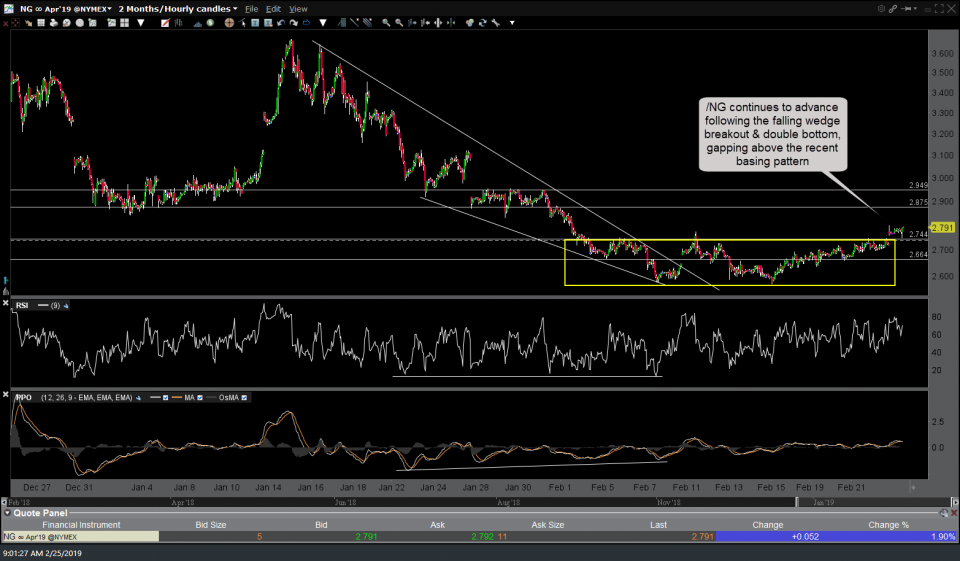The height and width of the screenshot is (561, 960).
Task: Open the File menu
Action: coord(251,8)
